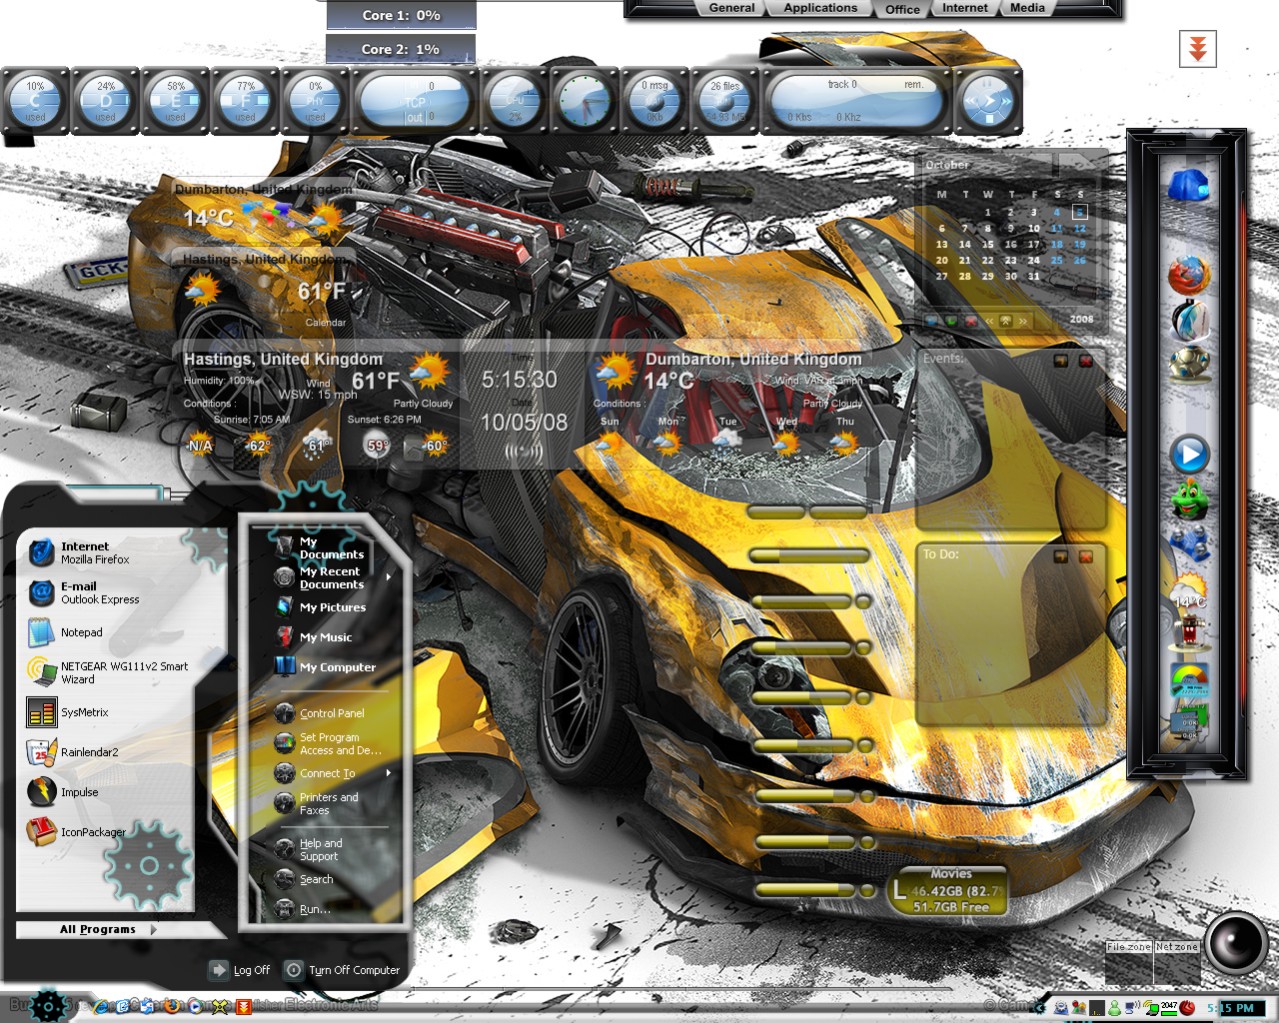Click CPU usage gauge
This screenshot has width=1279, height=1023.
[514, 101]
